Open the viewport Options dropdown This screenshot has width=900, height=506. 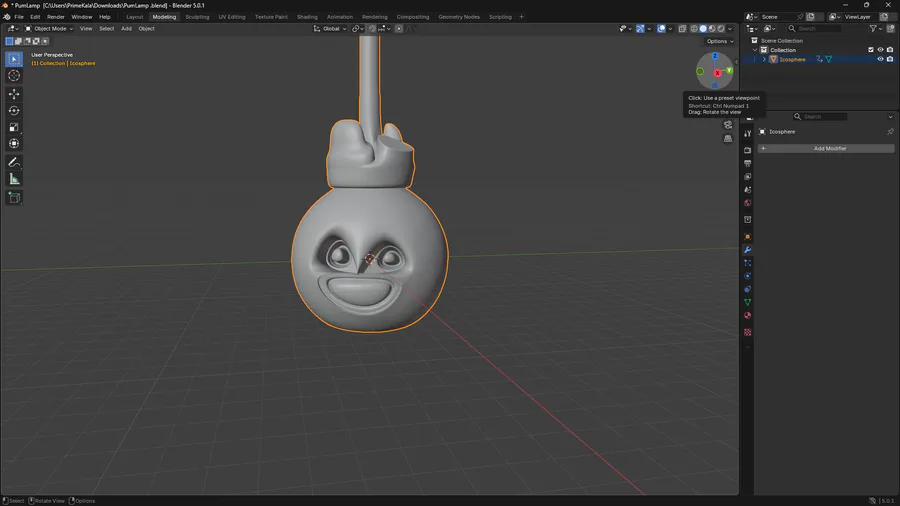click(720, 41)
